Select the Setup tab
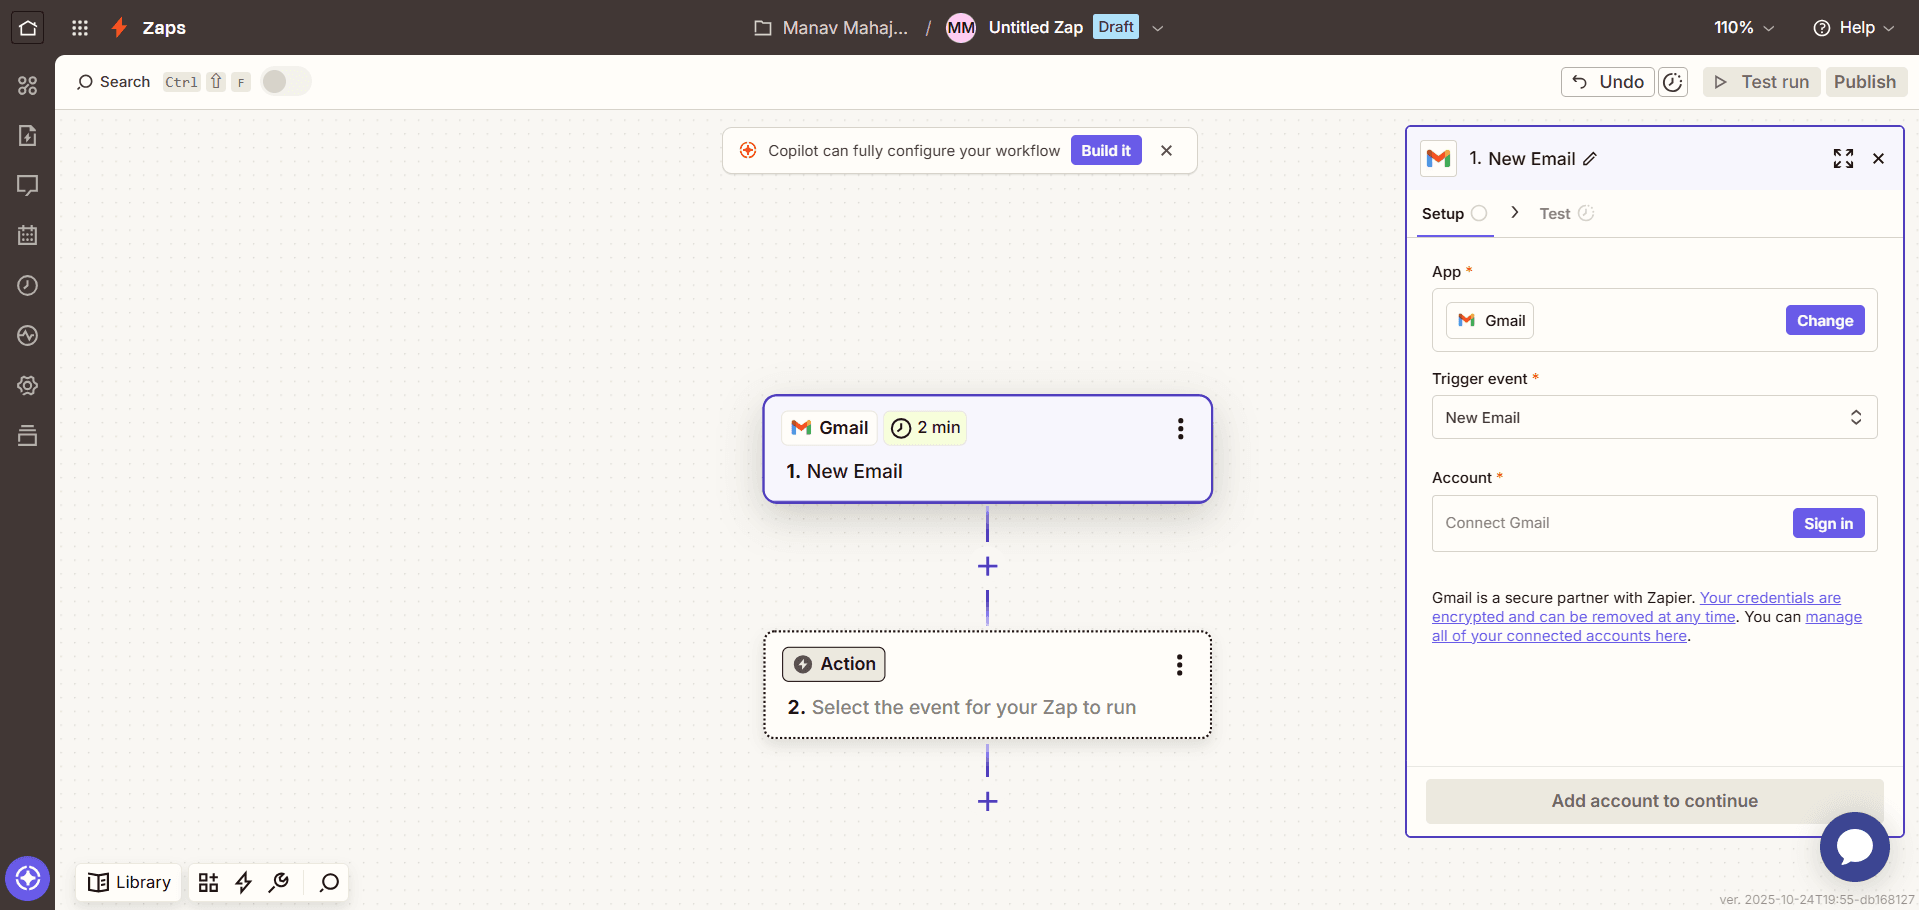The width and height of the screenshot is (1919, 910). 1443,214
